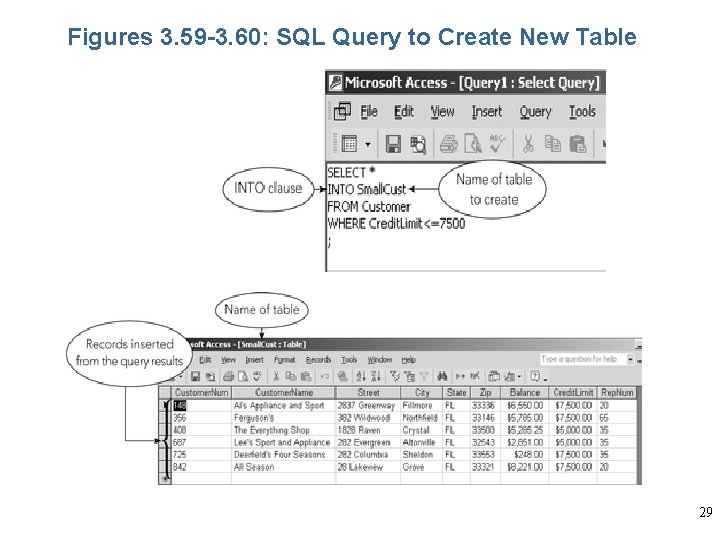720x540 pixels.
Task: Click the query control icon left of File menu
Action: tap(342, 111)
